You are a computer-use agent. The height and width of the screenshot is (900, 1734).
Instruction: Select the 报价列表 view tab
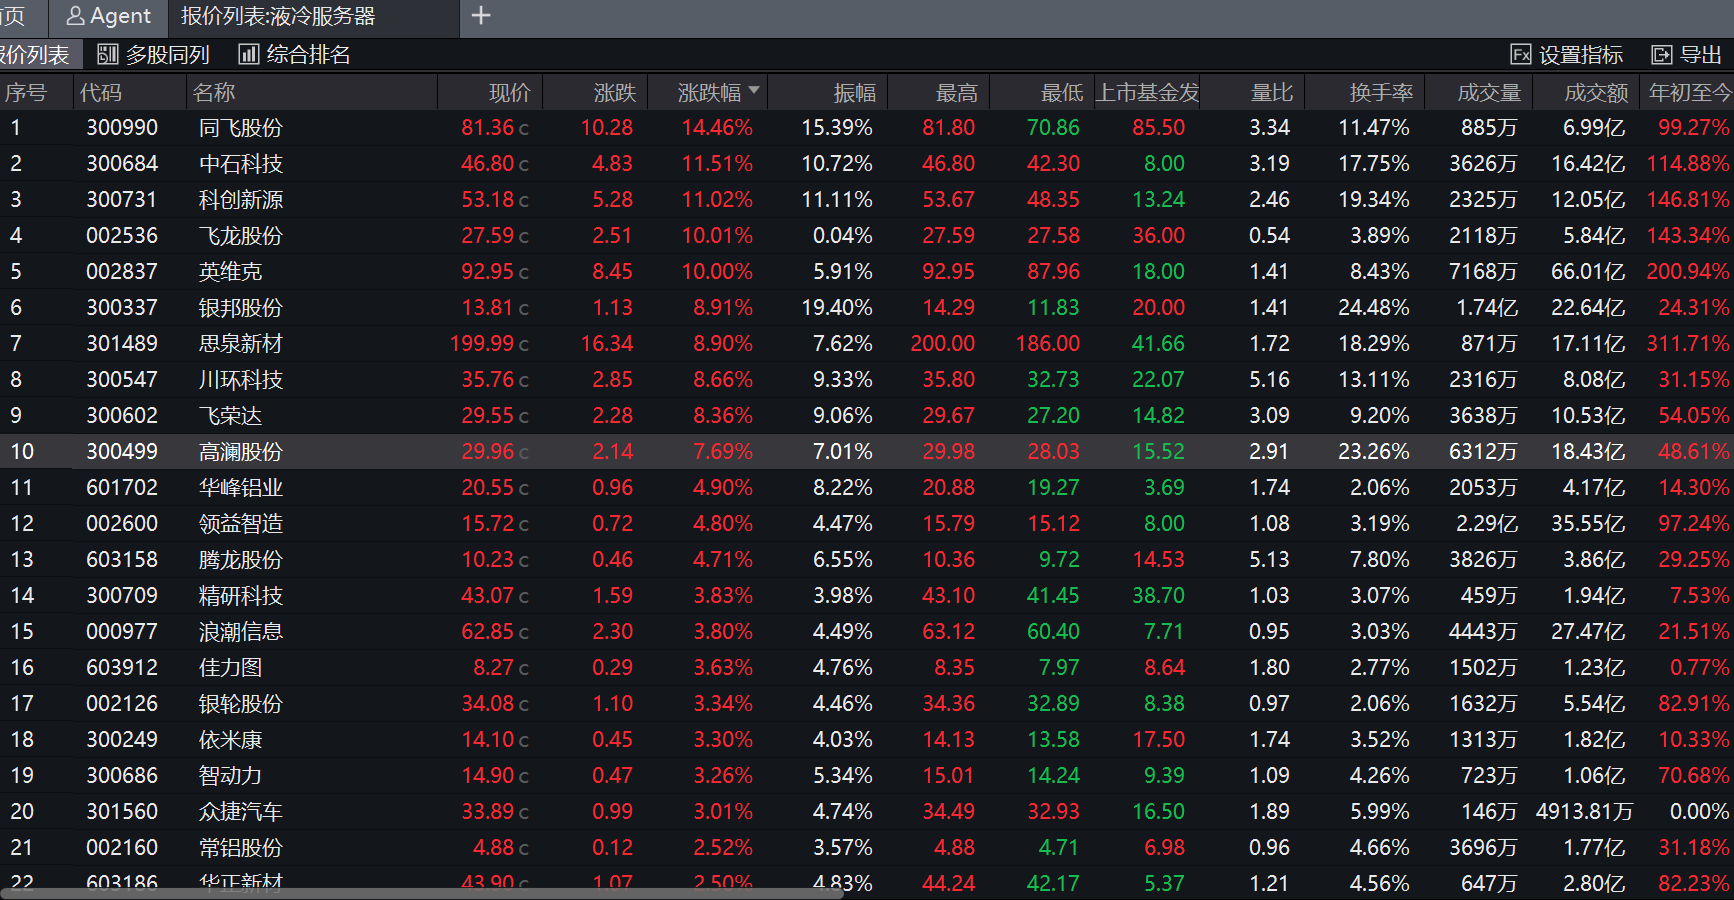(35, 55)
